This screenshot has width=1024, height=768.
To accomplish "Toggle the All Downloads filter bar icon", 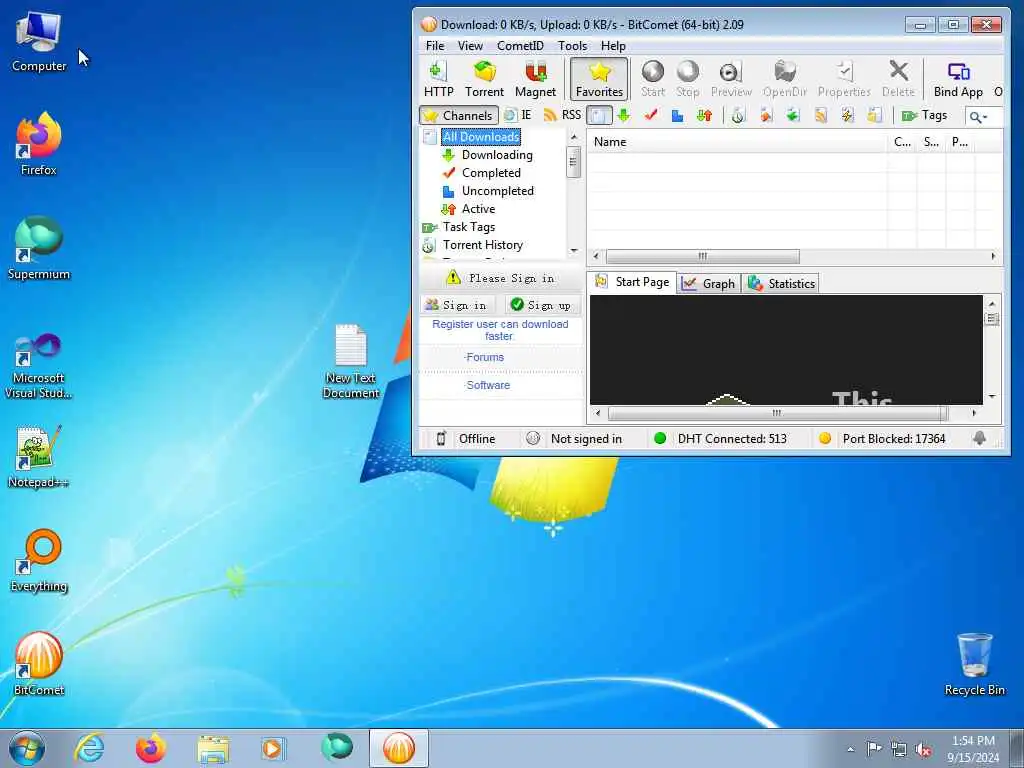I will click(x=599, y=116).
